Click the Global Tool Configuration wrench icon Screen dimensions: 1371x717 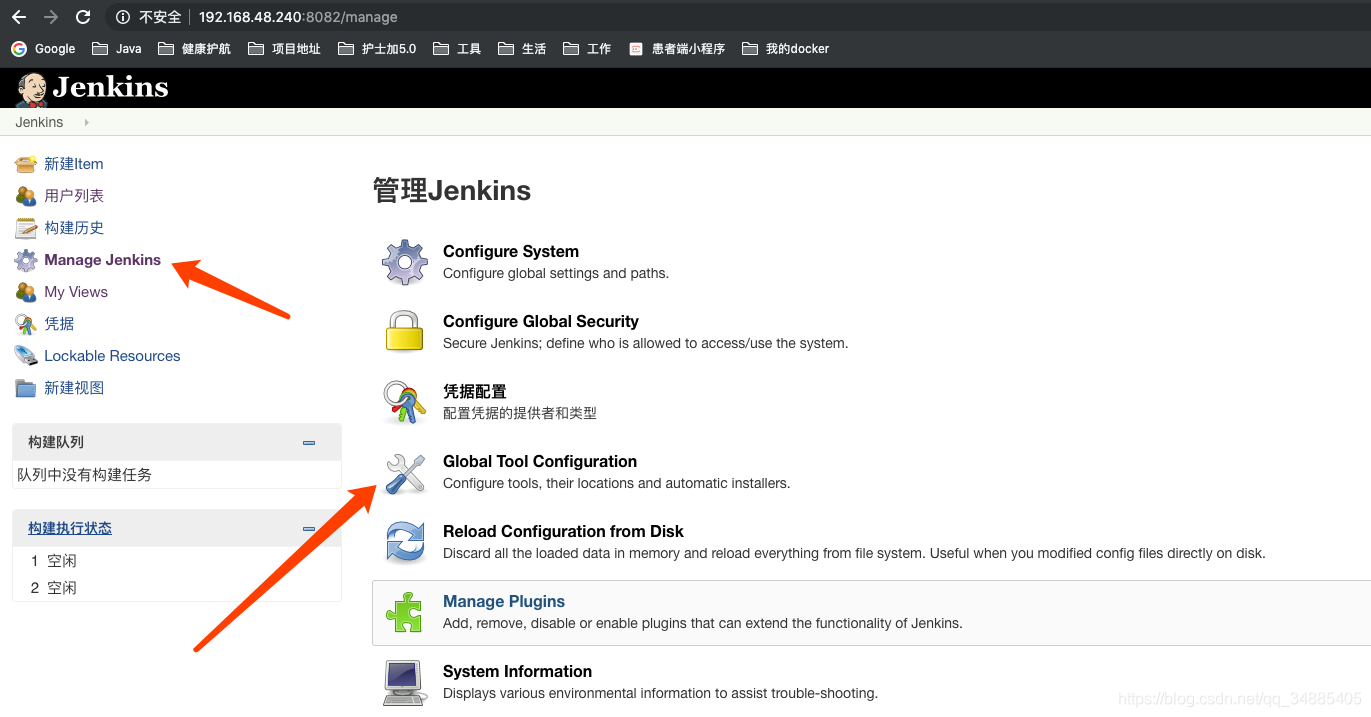405,472
